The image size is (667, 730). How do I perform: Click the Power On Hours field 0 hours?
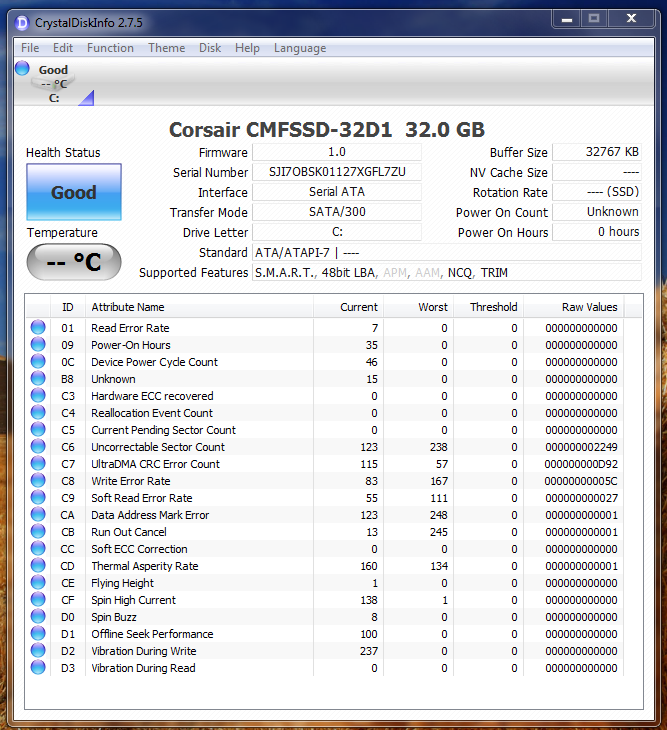coord(597,232)
